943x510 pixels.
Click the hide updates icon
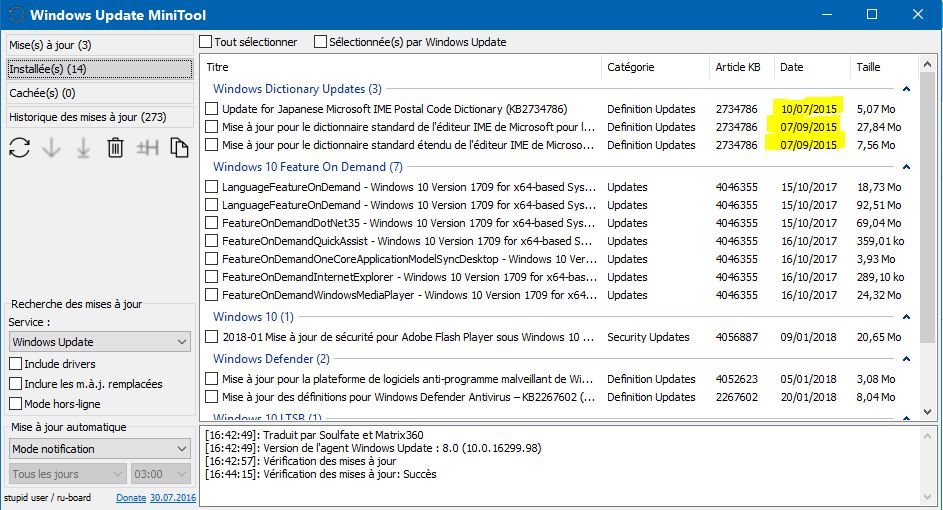147,147
